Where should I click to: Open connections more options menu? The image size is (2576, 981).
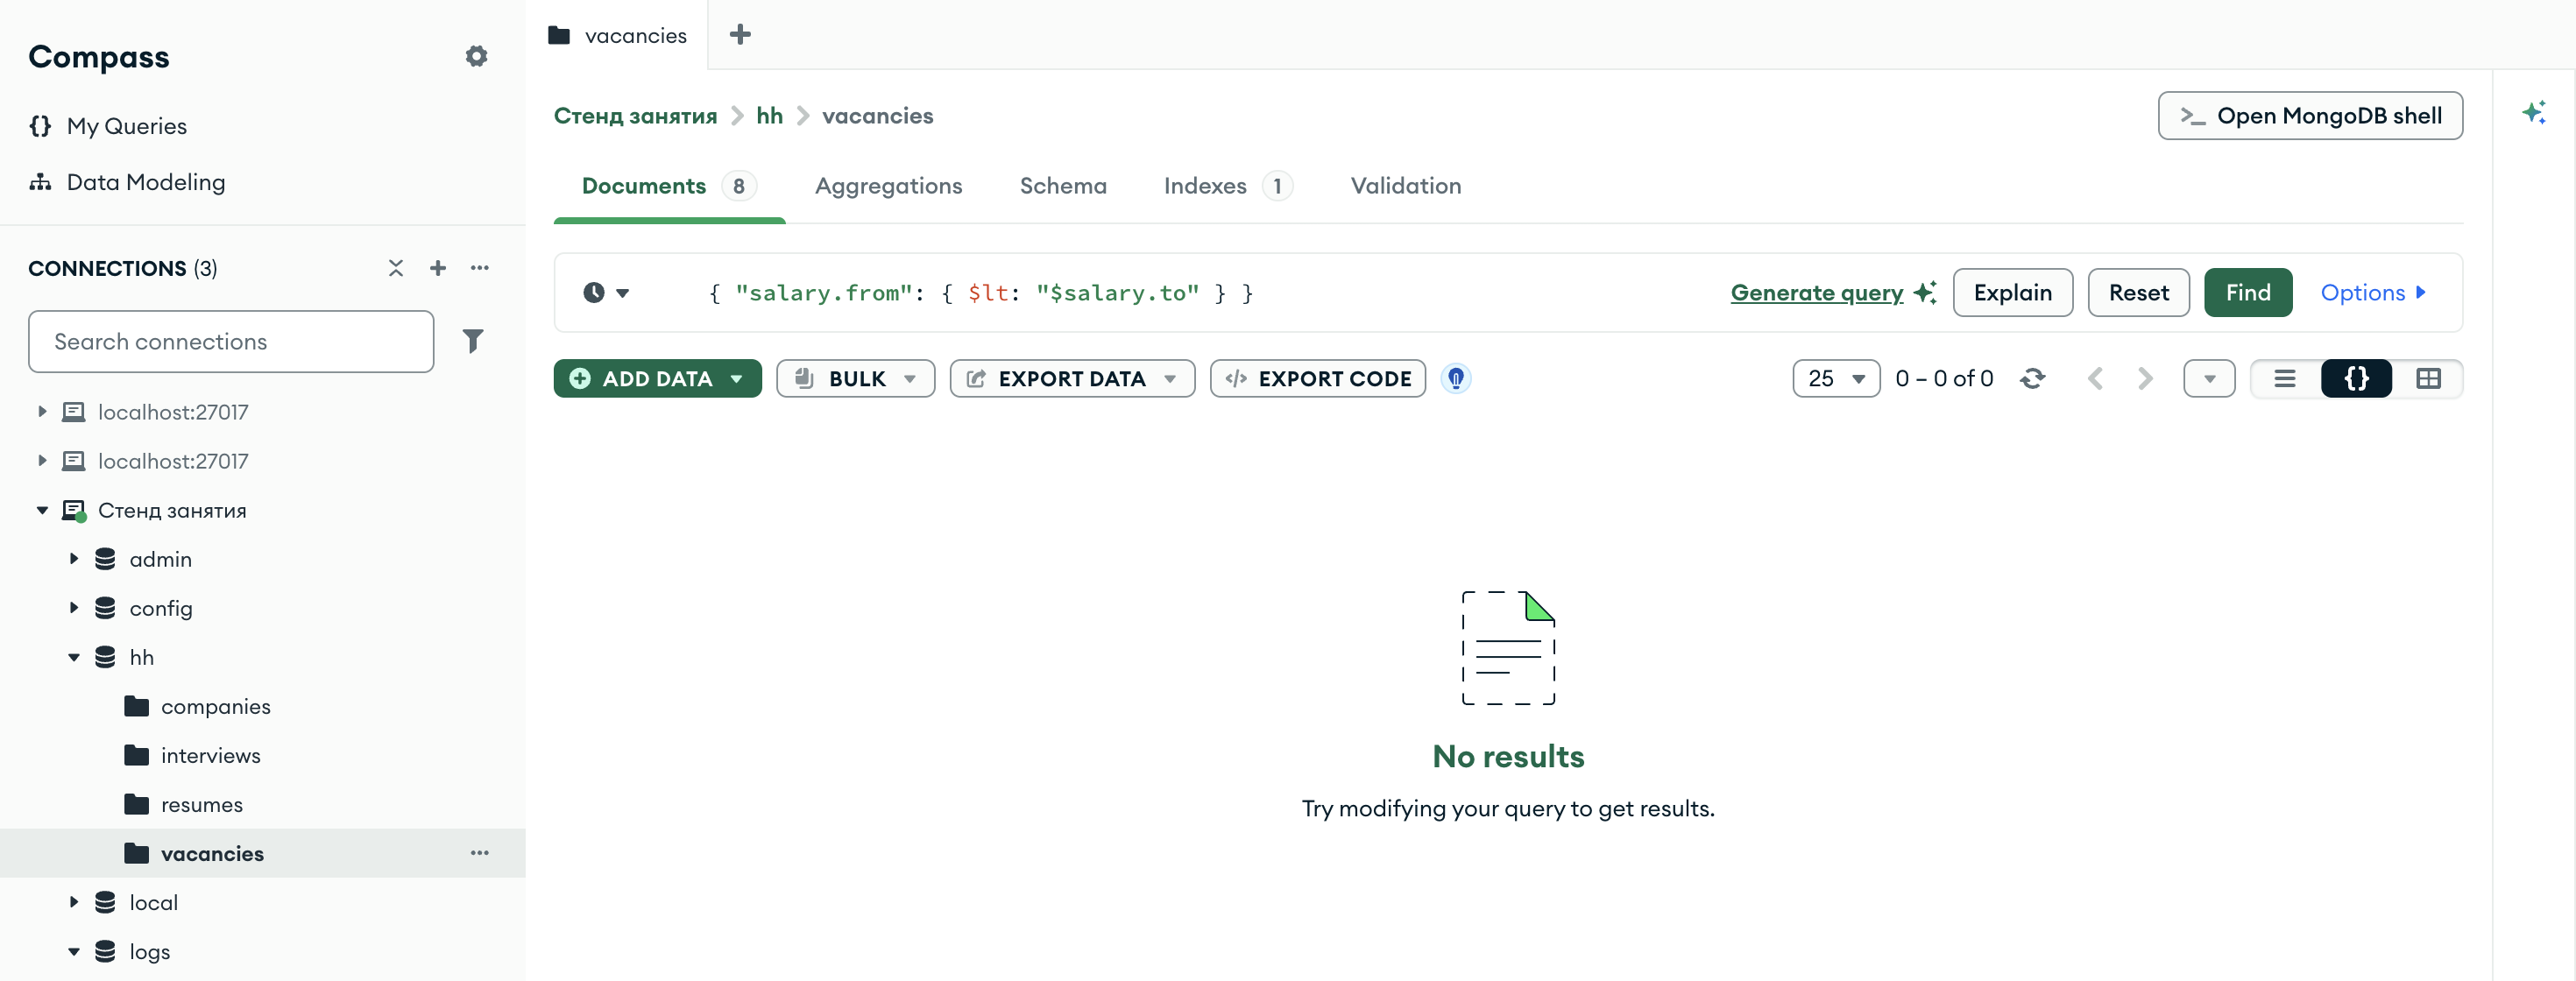point(480,268)
